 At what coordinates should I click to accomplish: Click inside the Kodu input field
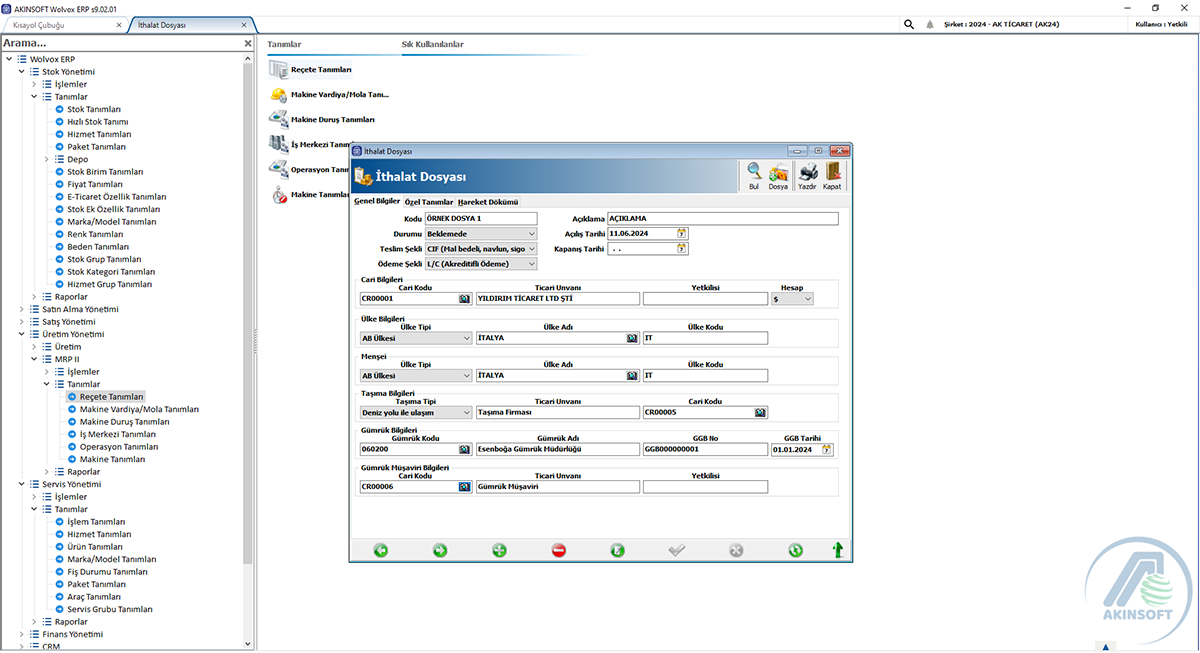480,218
